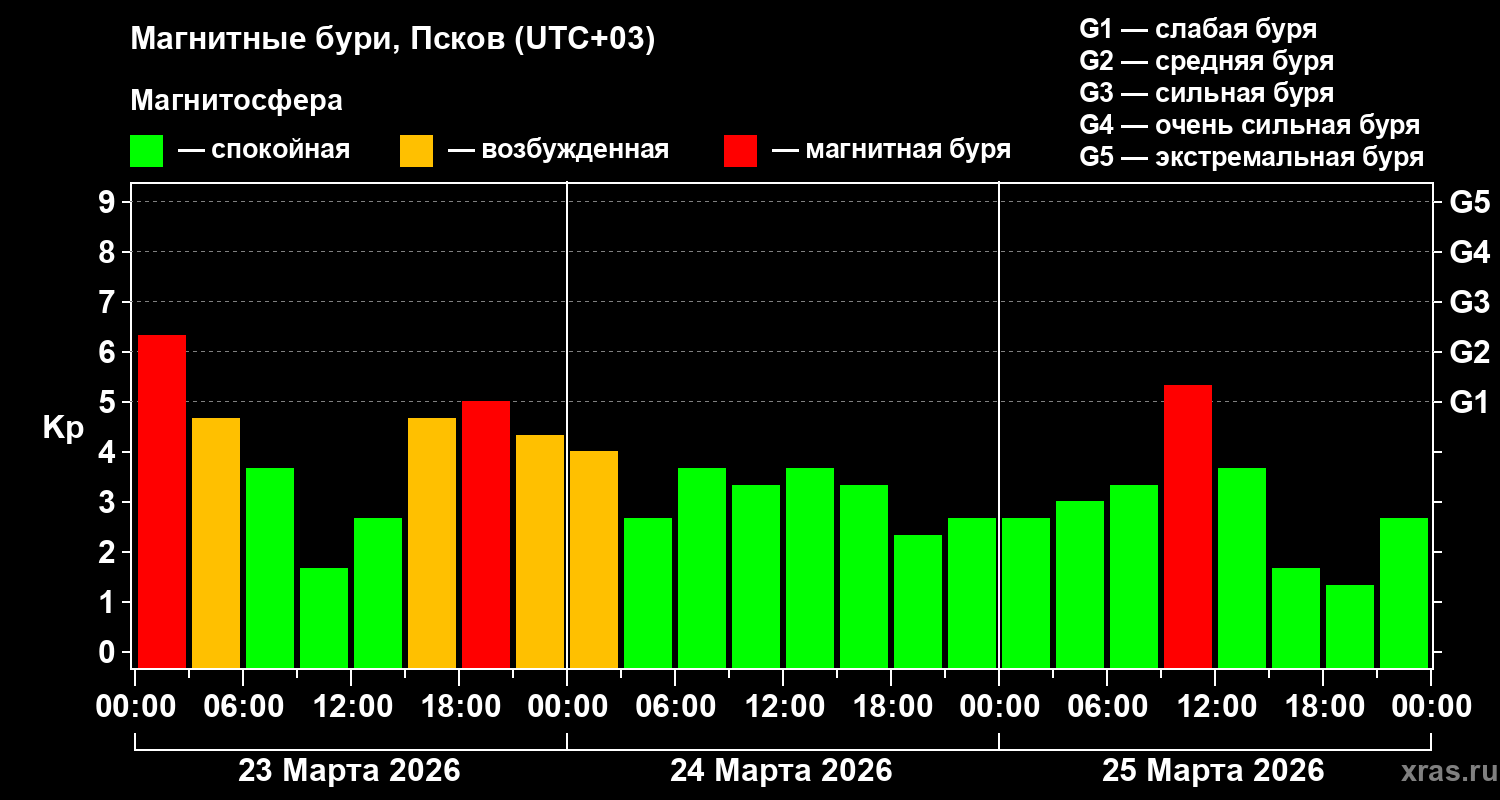1500x800 pixels.
Task: Click the '9' value on the Kp axis
Action: (109, 202)
